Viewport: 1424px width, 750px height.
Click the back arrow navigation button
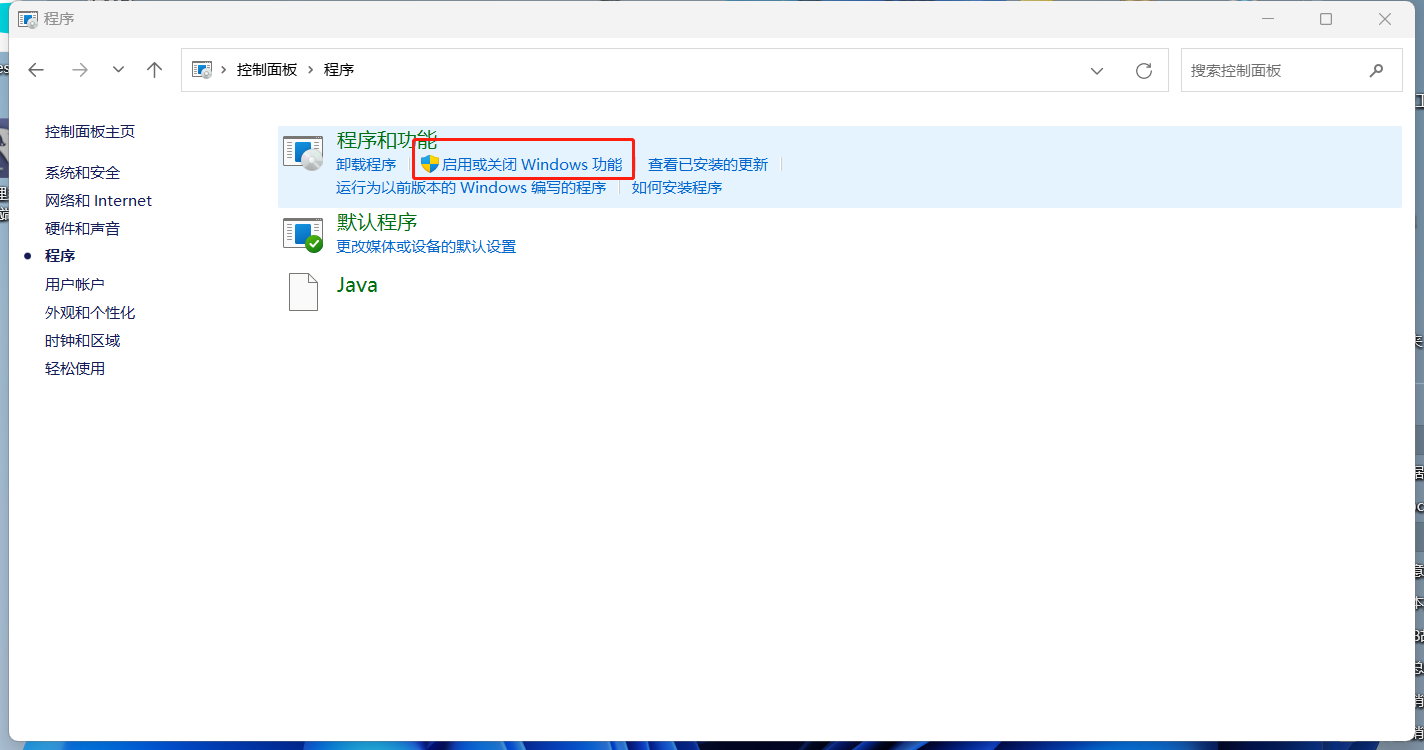pos(36,70)
